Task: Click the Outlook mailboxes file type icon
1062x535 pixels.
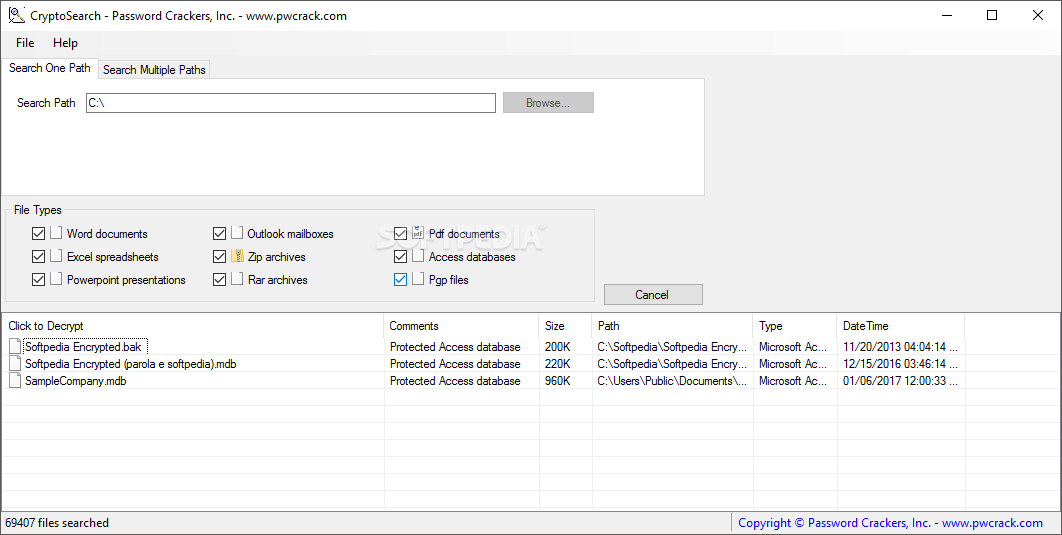Action: tap(236, 233)
